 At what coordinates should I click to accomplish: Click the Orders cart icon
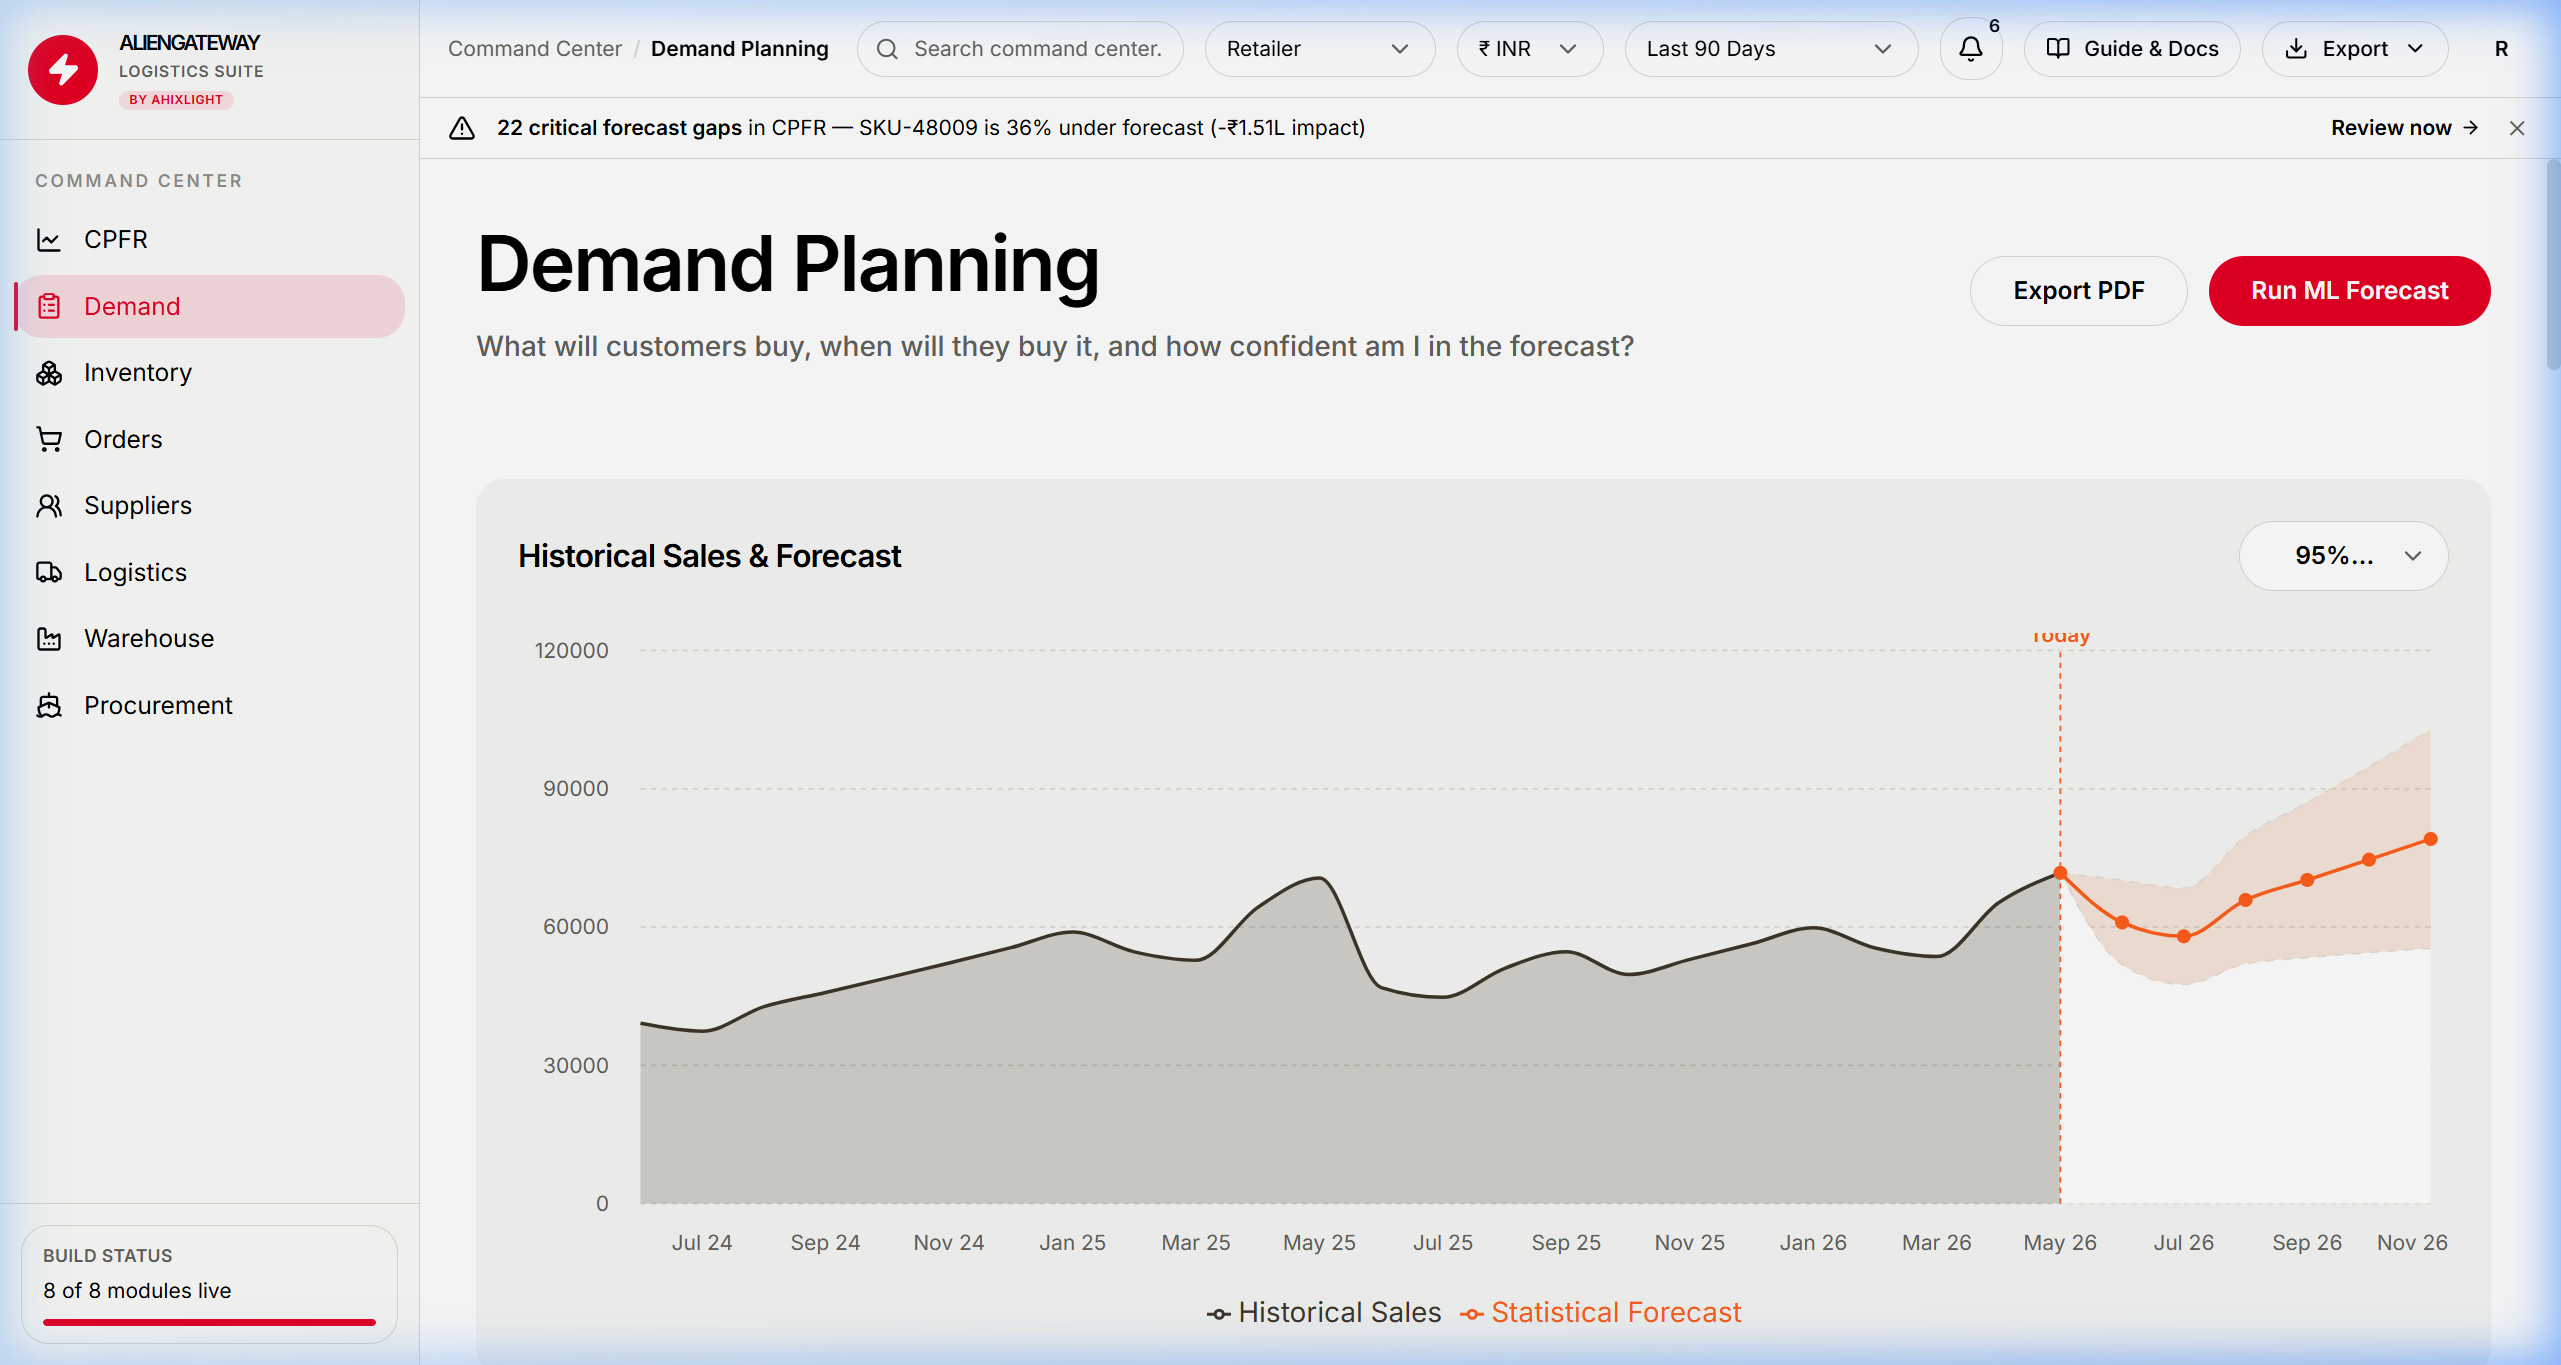click(x=49, y=439)
